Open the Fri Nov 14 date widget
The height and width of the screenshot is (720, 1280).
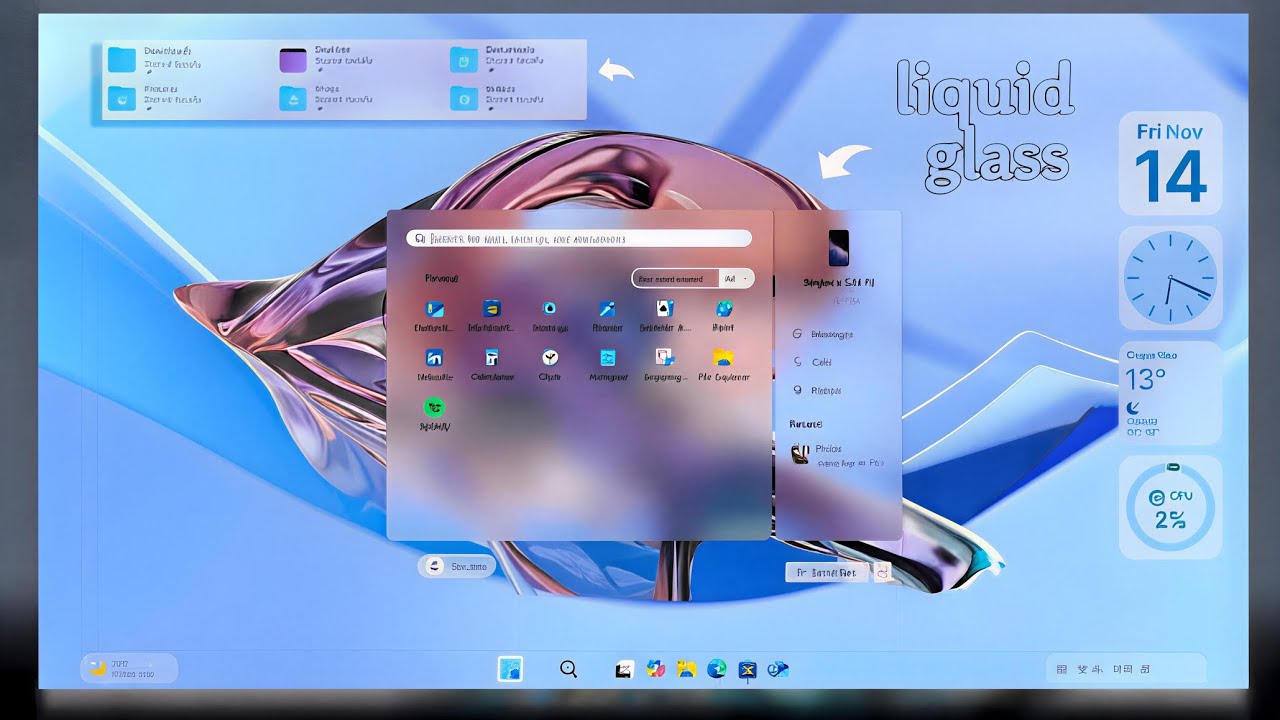click(x=1170, y=163)
